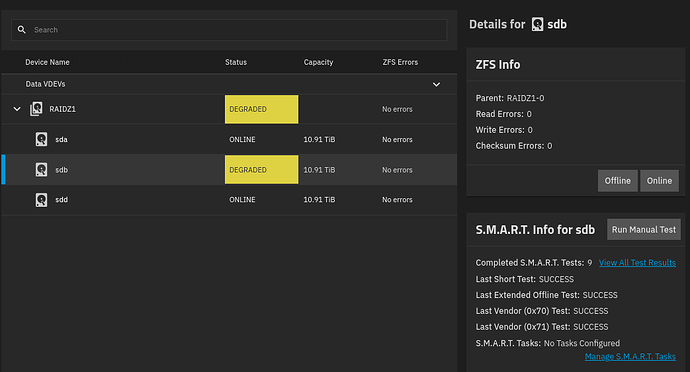Click sdb DEGRADED status badge
The width and height of the screenshot is (690, 372).
(x=261, y=169)
